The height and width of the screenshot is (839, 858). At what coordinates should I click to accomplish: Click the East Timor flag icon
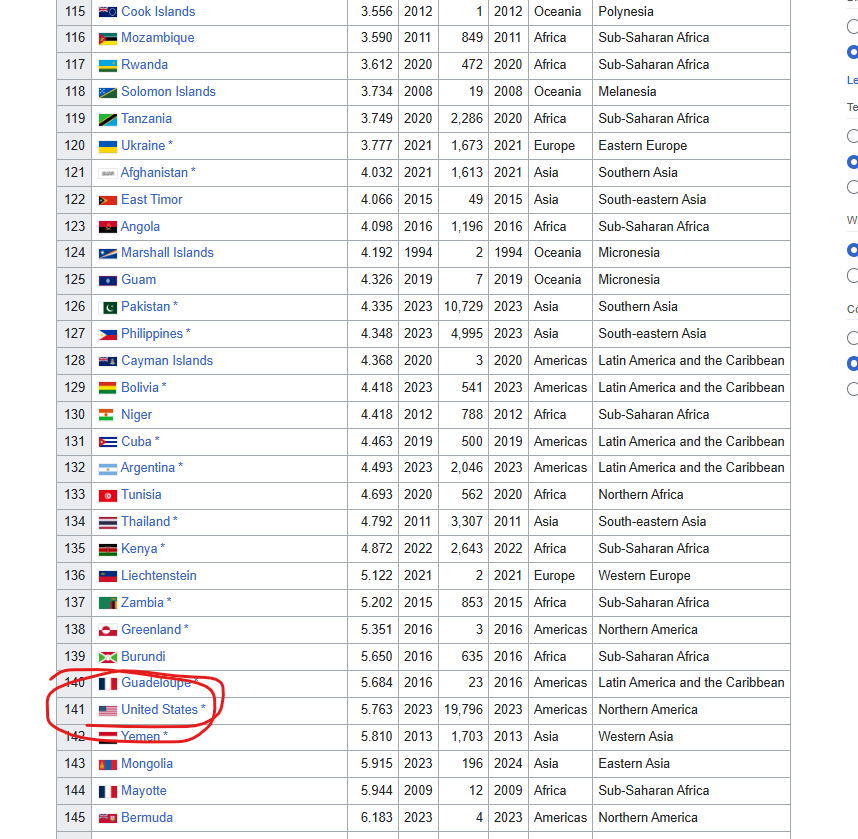(108, 200)
